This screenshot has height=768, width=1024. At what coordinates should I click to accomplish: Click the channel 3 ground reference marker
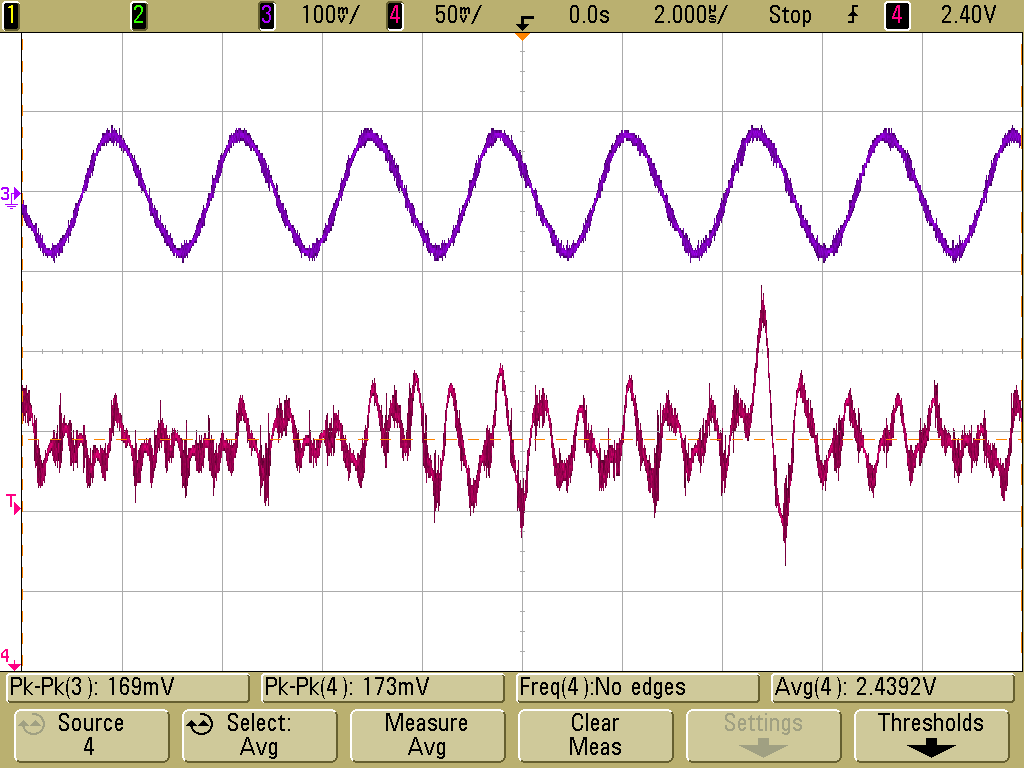[x=10, y=196]
